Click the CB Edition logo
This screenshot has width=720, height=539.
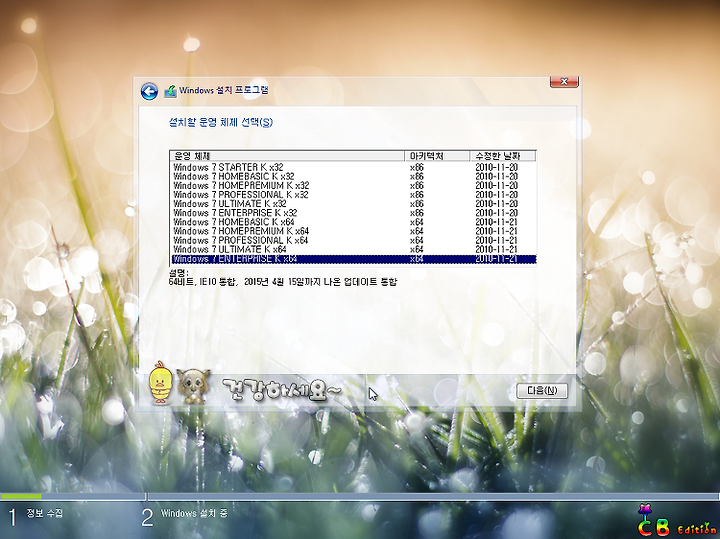[x=675, y=521]
